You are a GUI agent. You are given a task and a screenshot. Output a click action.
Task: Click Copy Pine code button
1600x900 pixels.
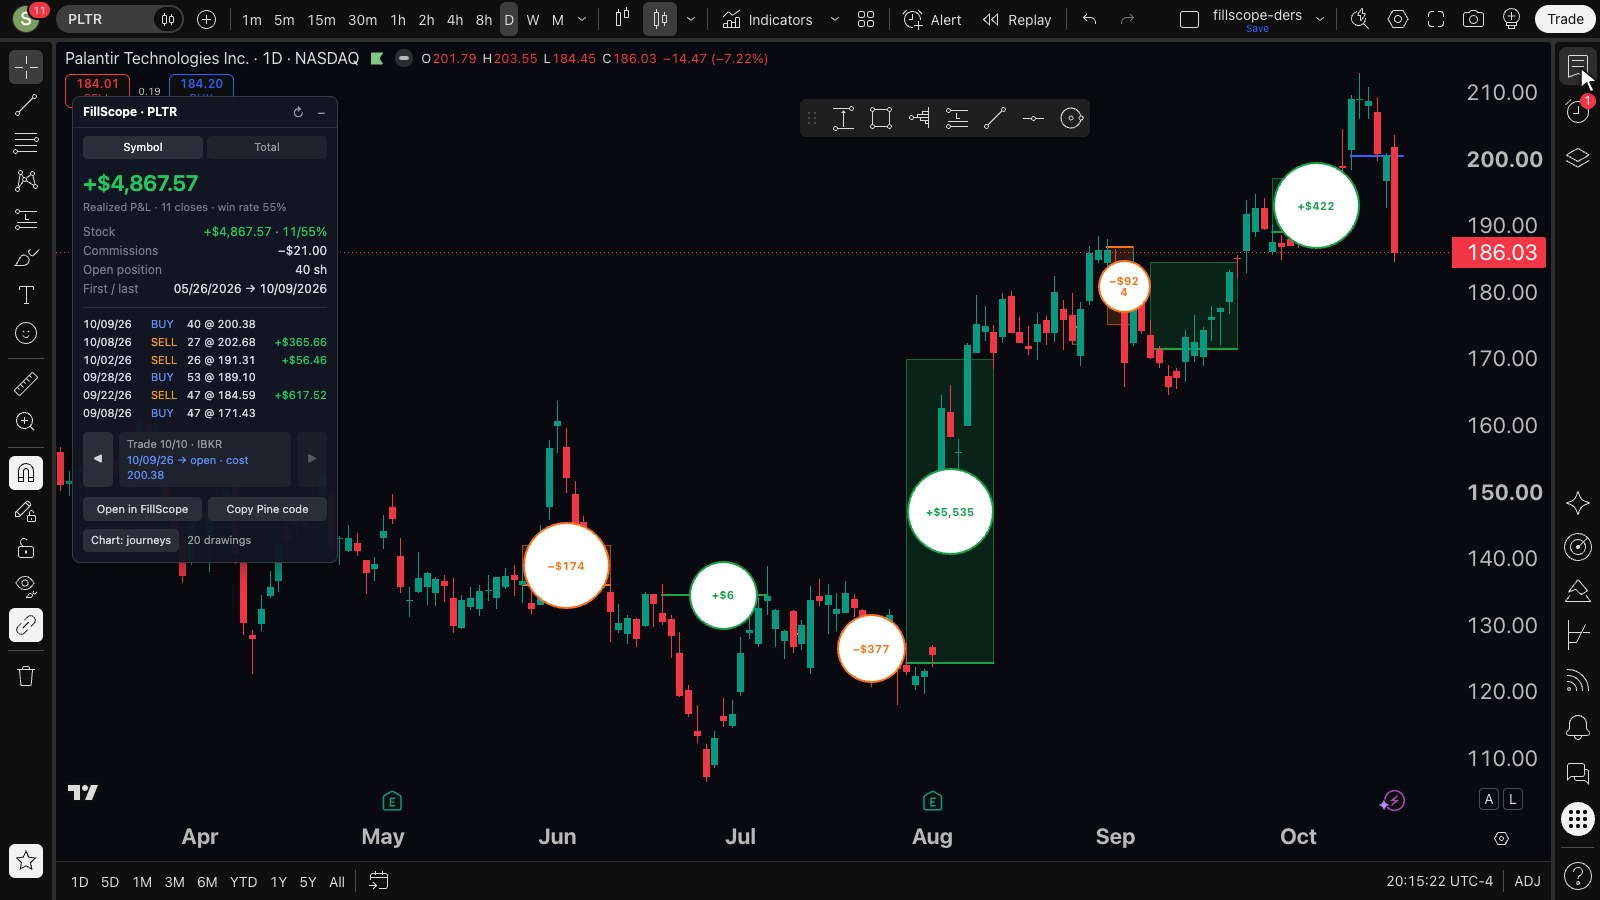[267, 509]
